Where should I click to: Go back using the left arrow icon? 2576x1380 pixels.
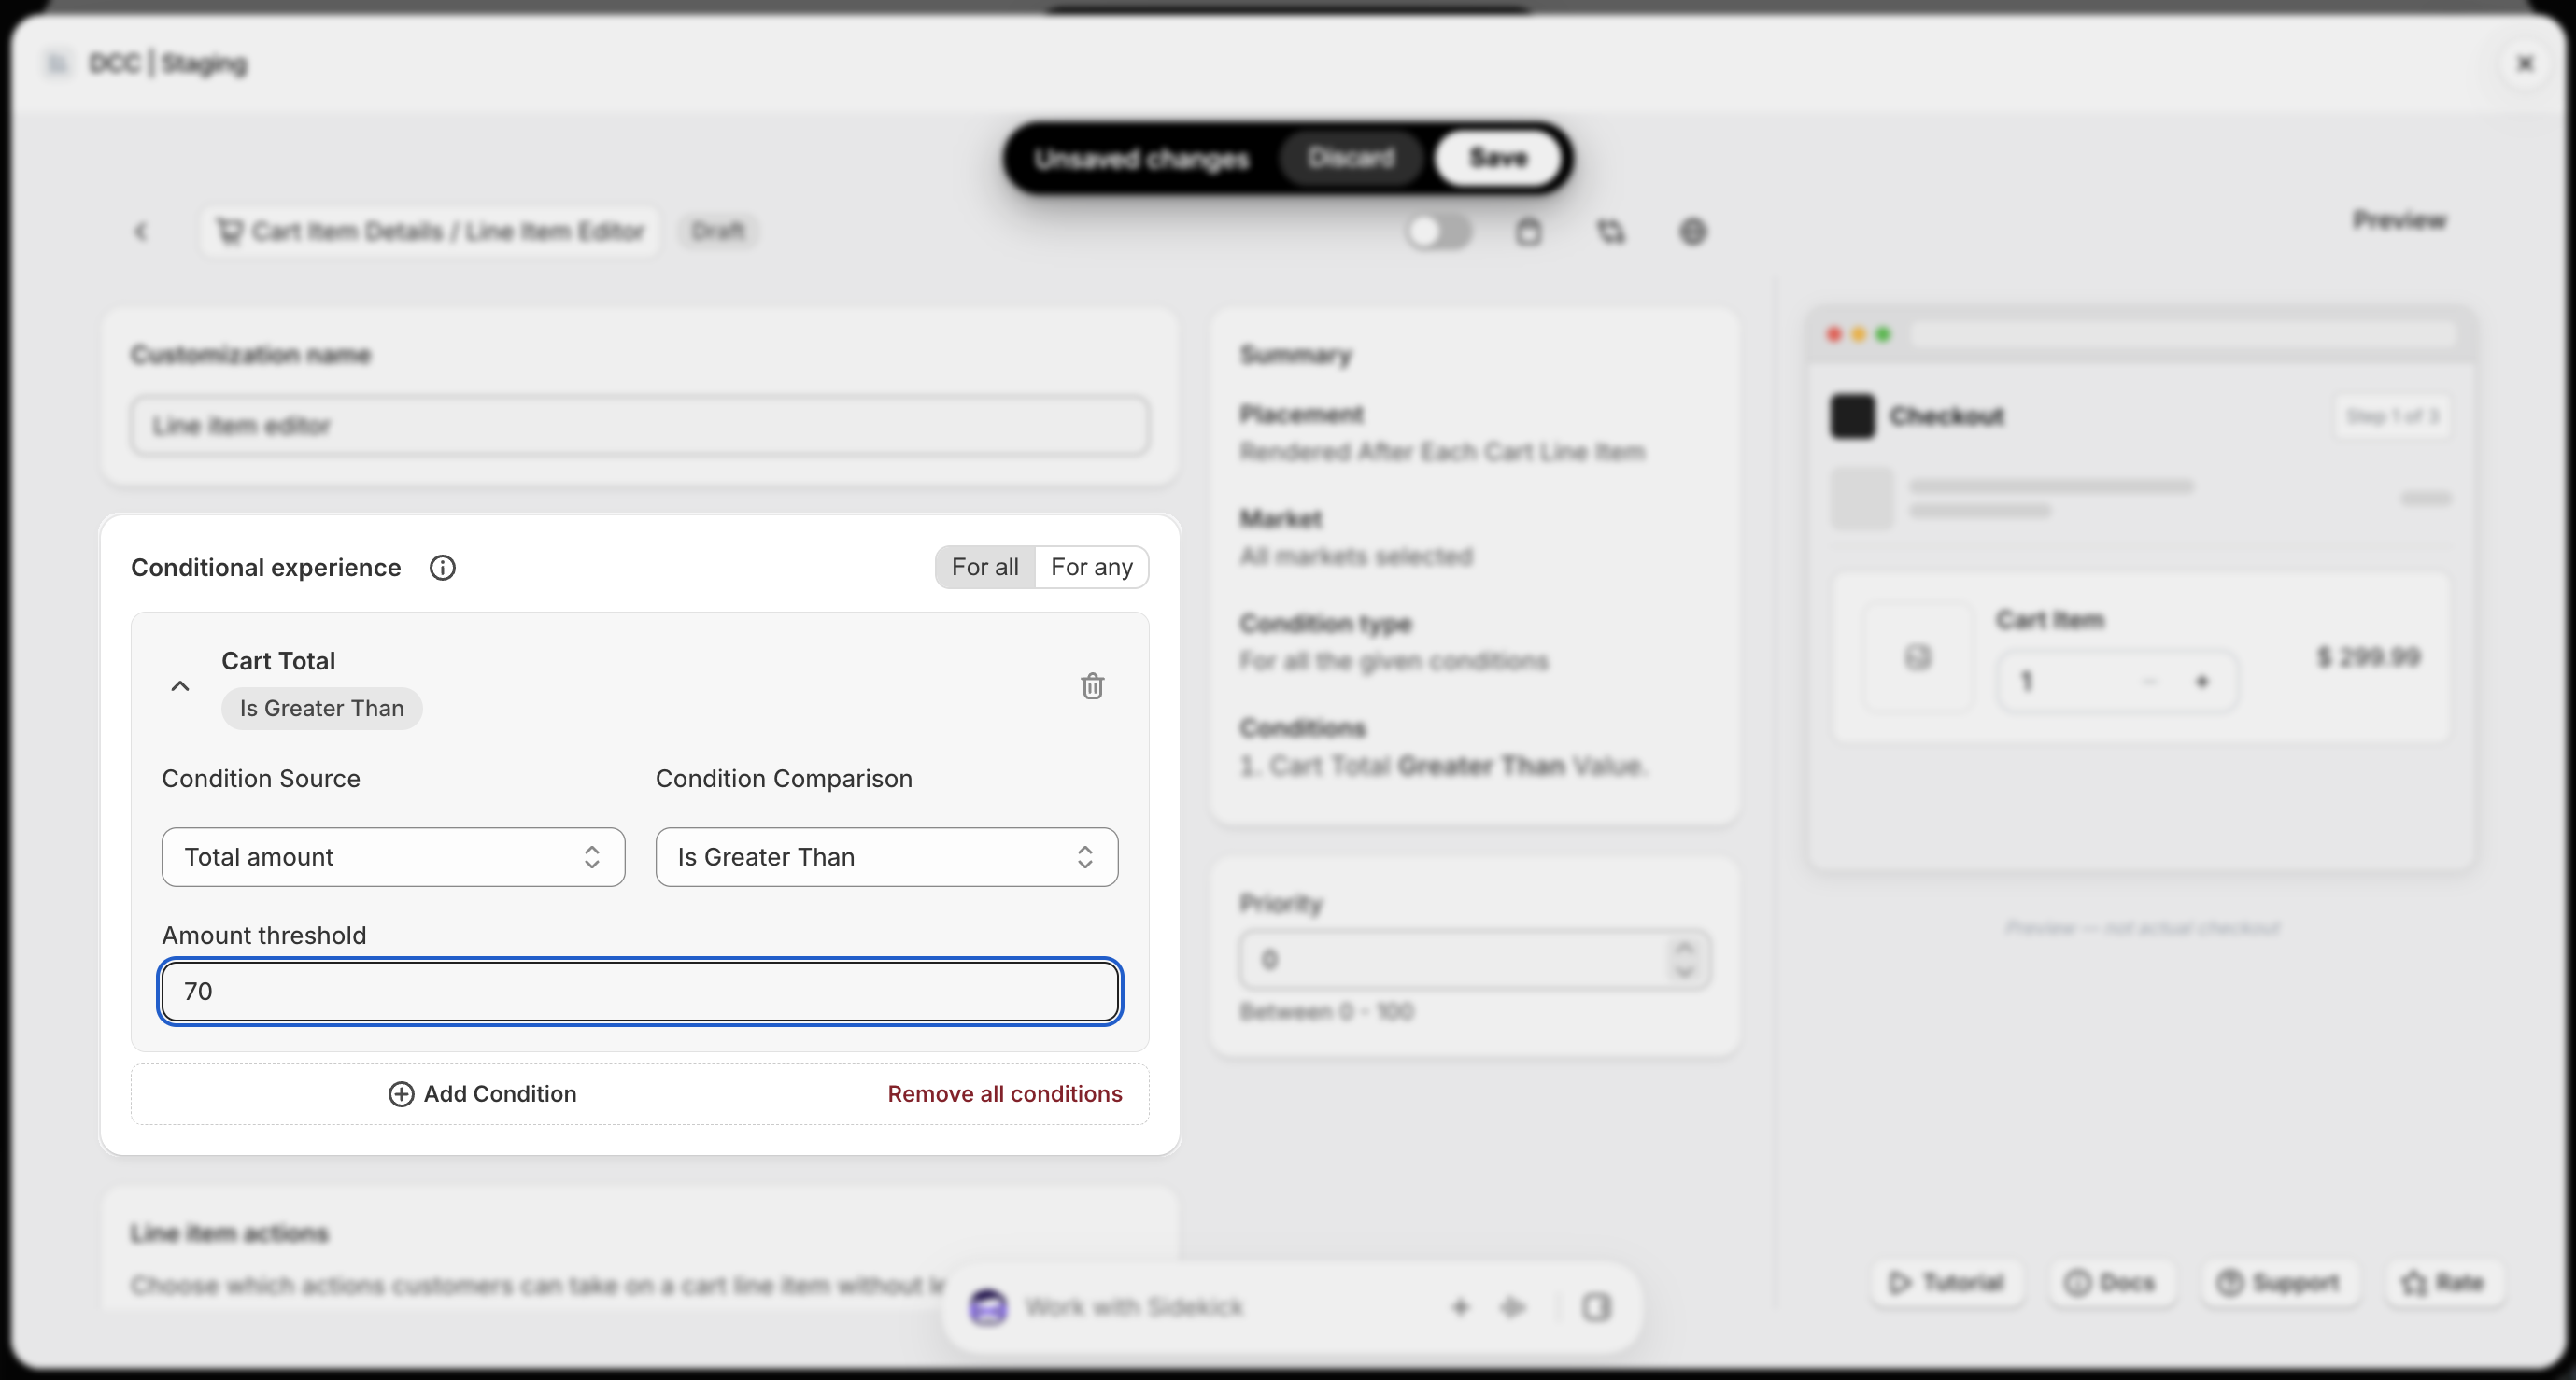click(141, 232)
